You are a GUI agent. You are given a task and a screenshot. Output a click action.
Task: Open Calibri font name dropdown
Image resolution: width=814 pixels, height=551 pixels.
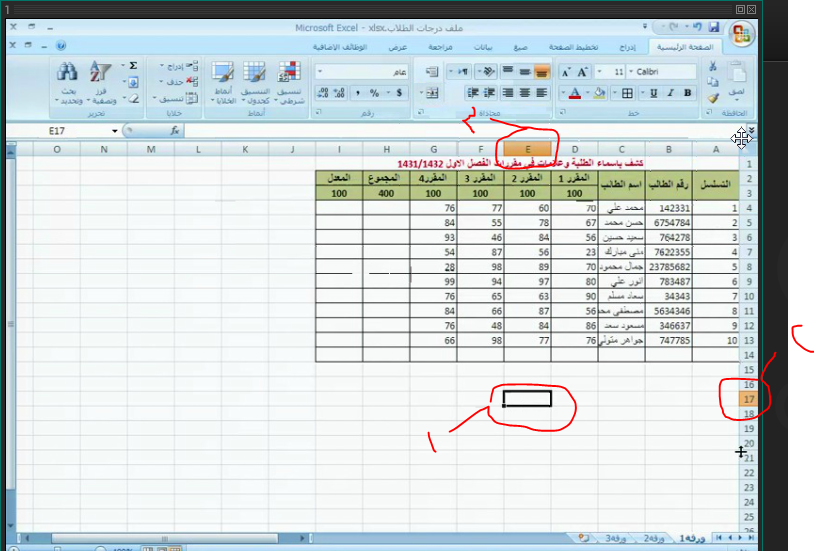[x=631, y=72]
